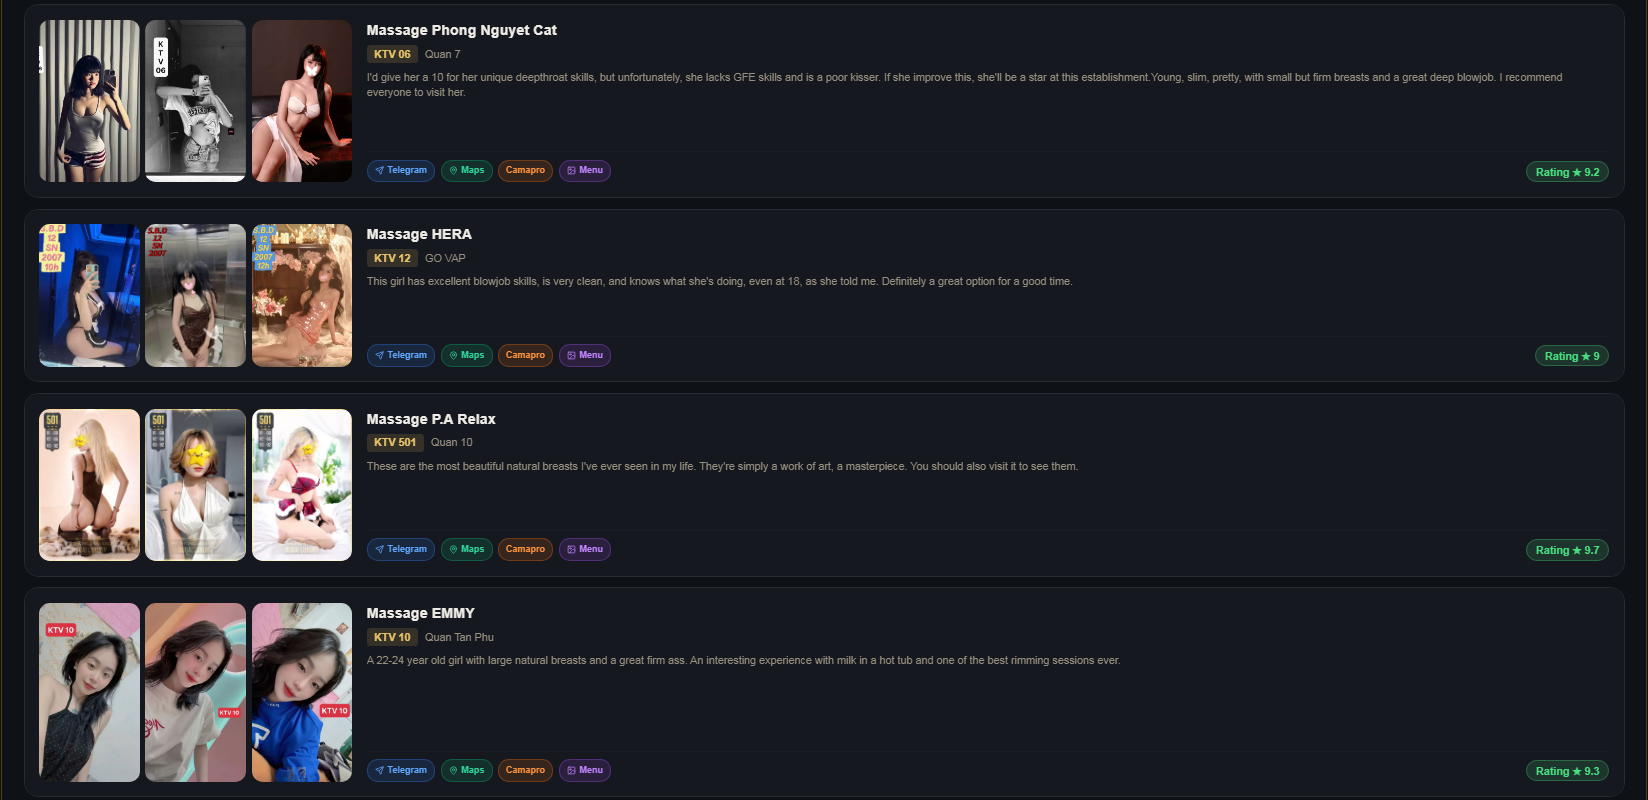Open Menu for Massage Phong Nguyet Cat
1648x800 pixels.
point(585,170)
